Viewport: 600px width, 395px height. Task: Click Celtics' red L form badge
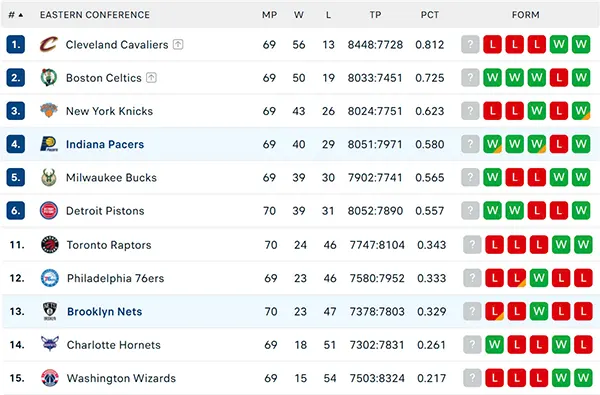559,78
